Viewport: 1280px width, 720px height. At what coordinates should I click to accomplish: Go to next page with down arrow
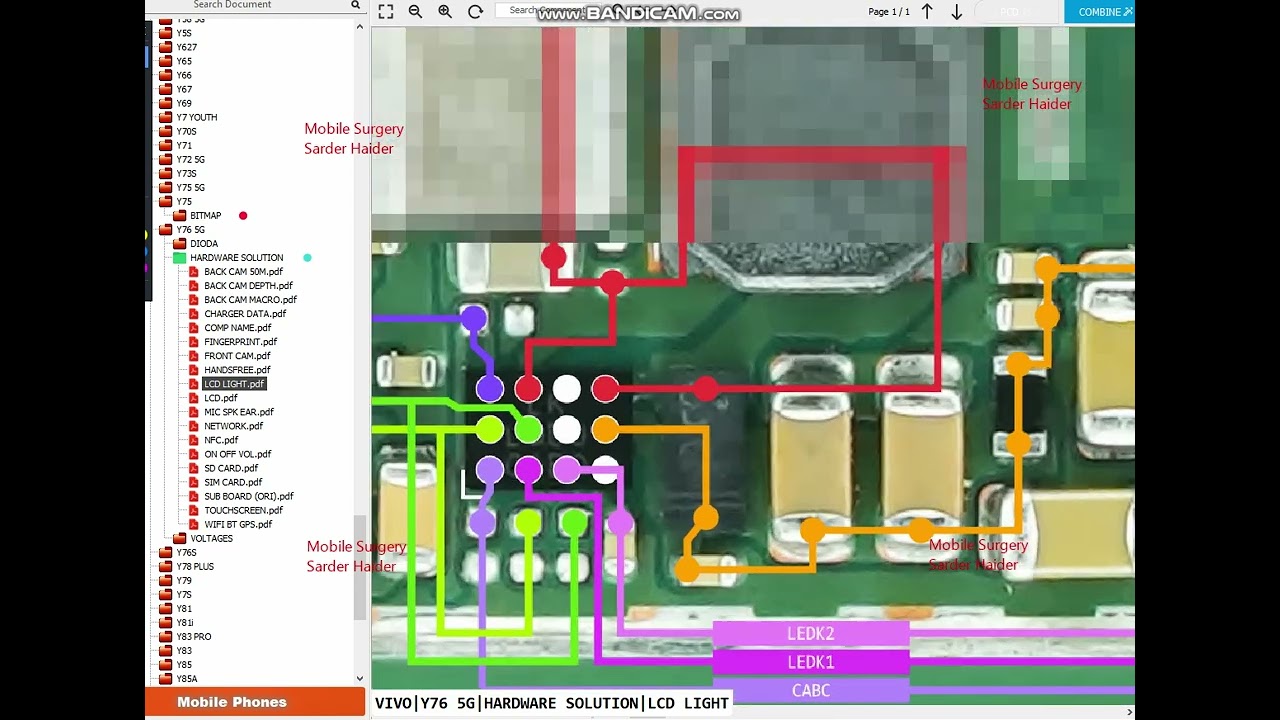coord(957,12)
